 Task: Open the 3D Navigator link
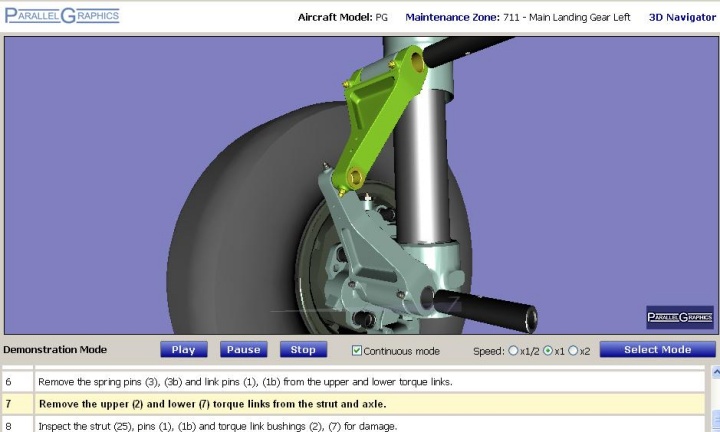682,17
